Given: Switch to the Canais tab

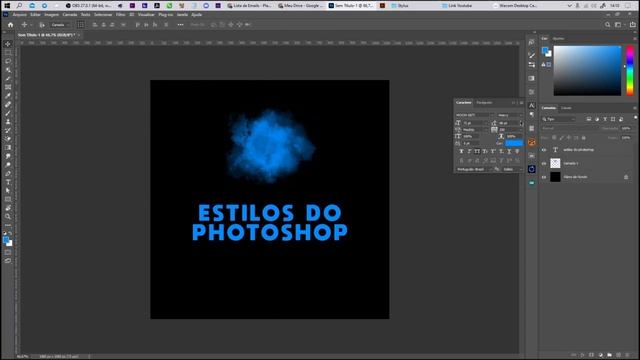Looking at the screenshot, I should click(566, 108).
